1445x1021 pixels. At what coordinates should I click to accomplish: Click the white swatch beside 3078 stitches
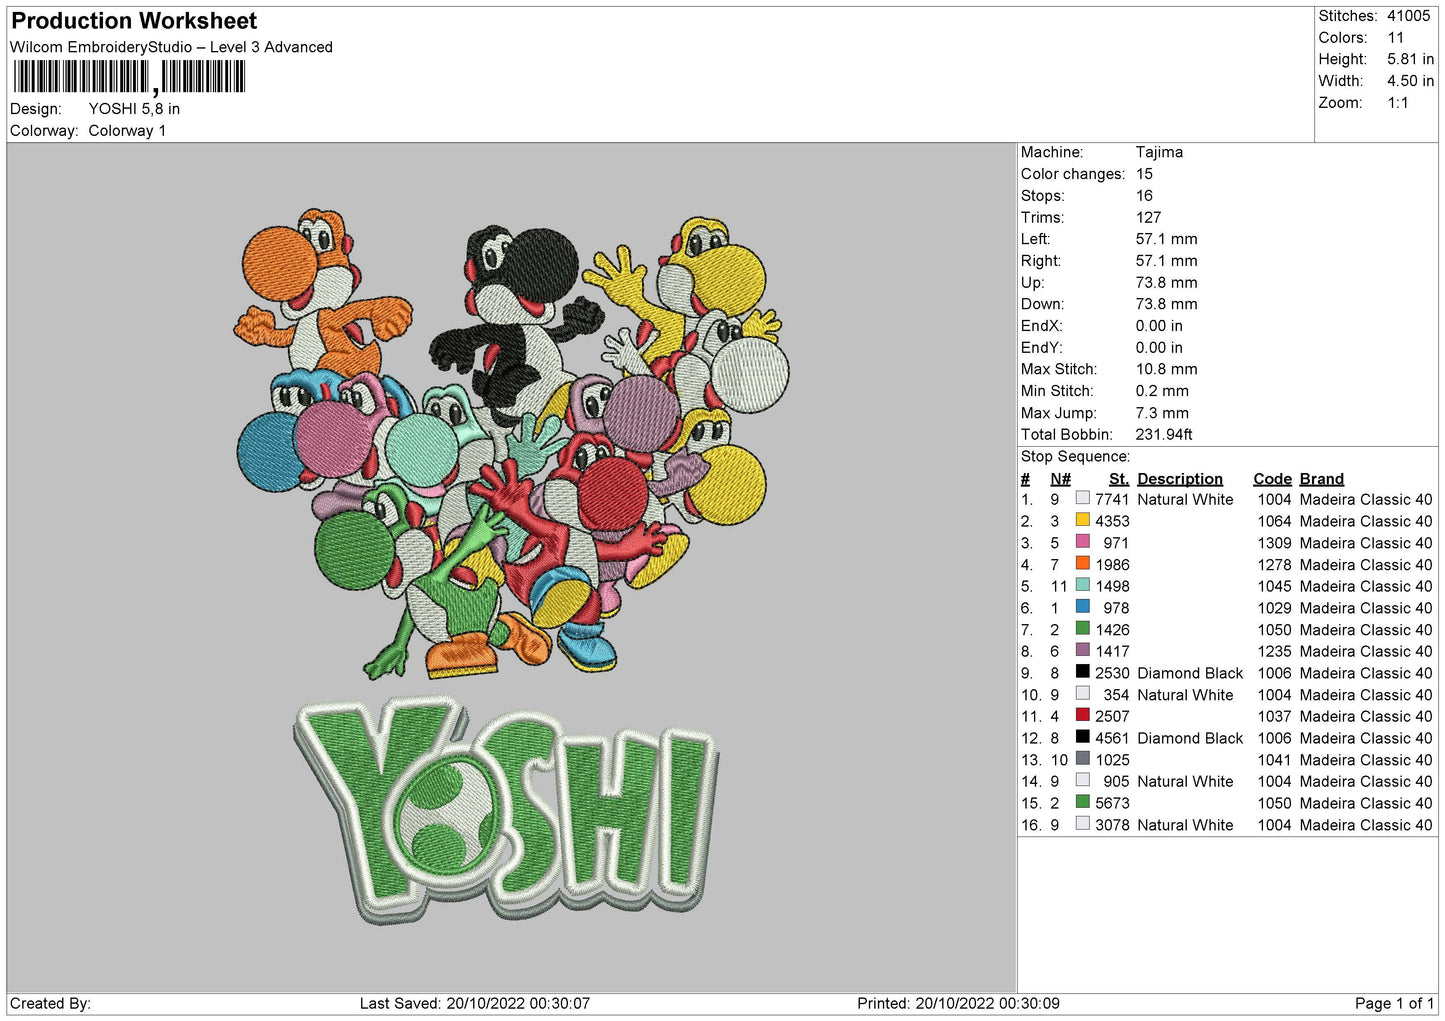[x=1082, y=824]
